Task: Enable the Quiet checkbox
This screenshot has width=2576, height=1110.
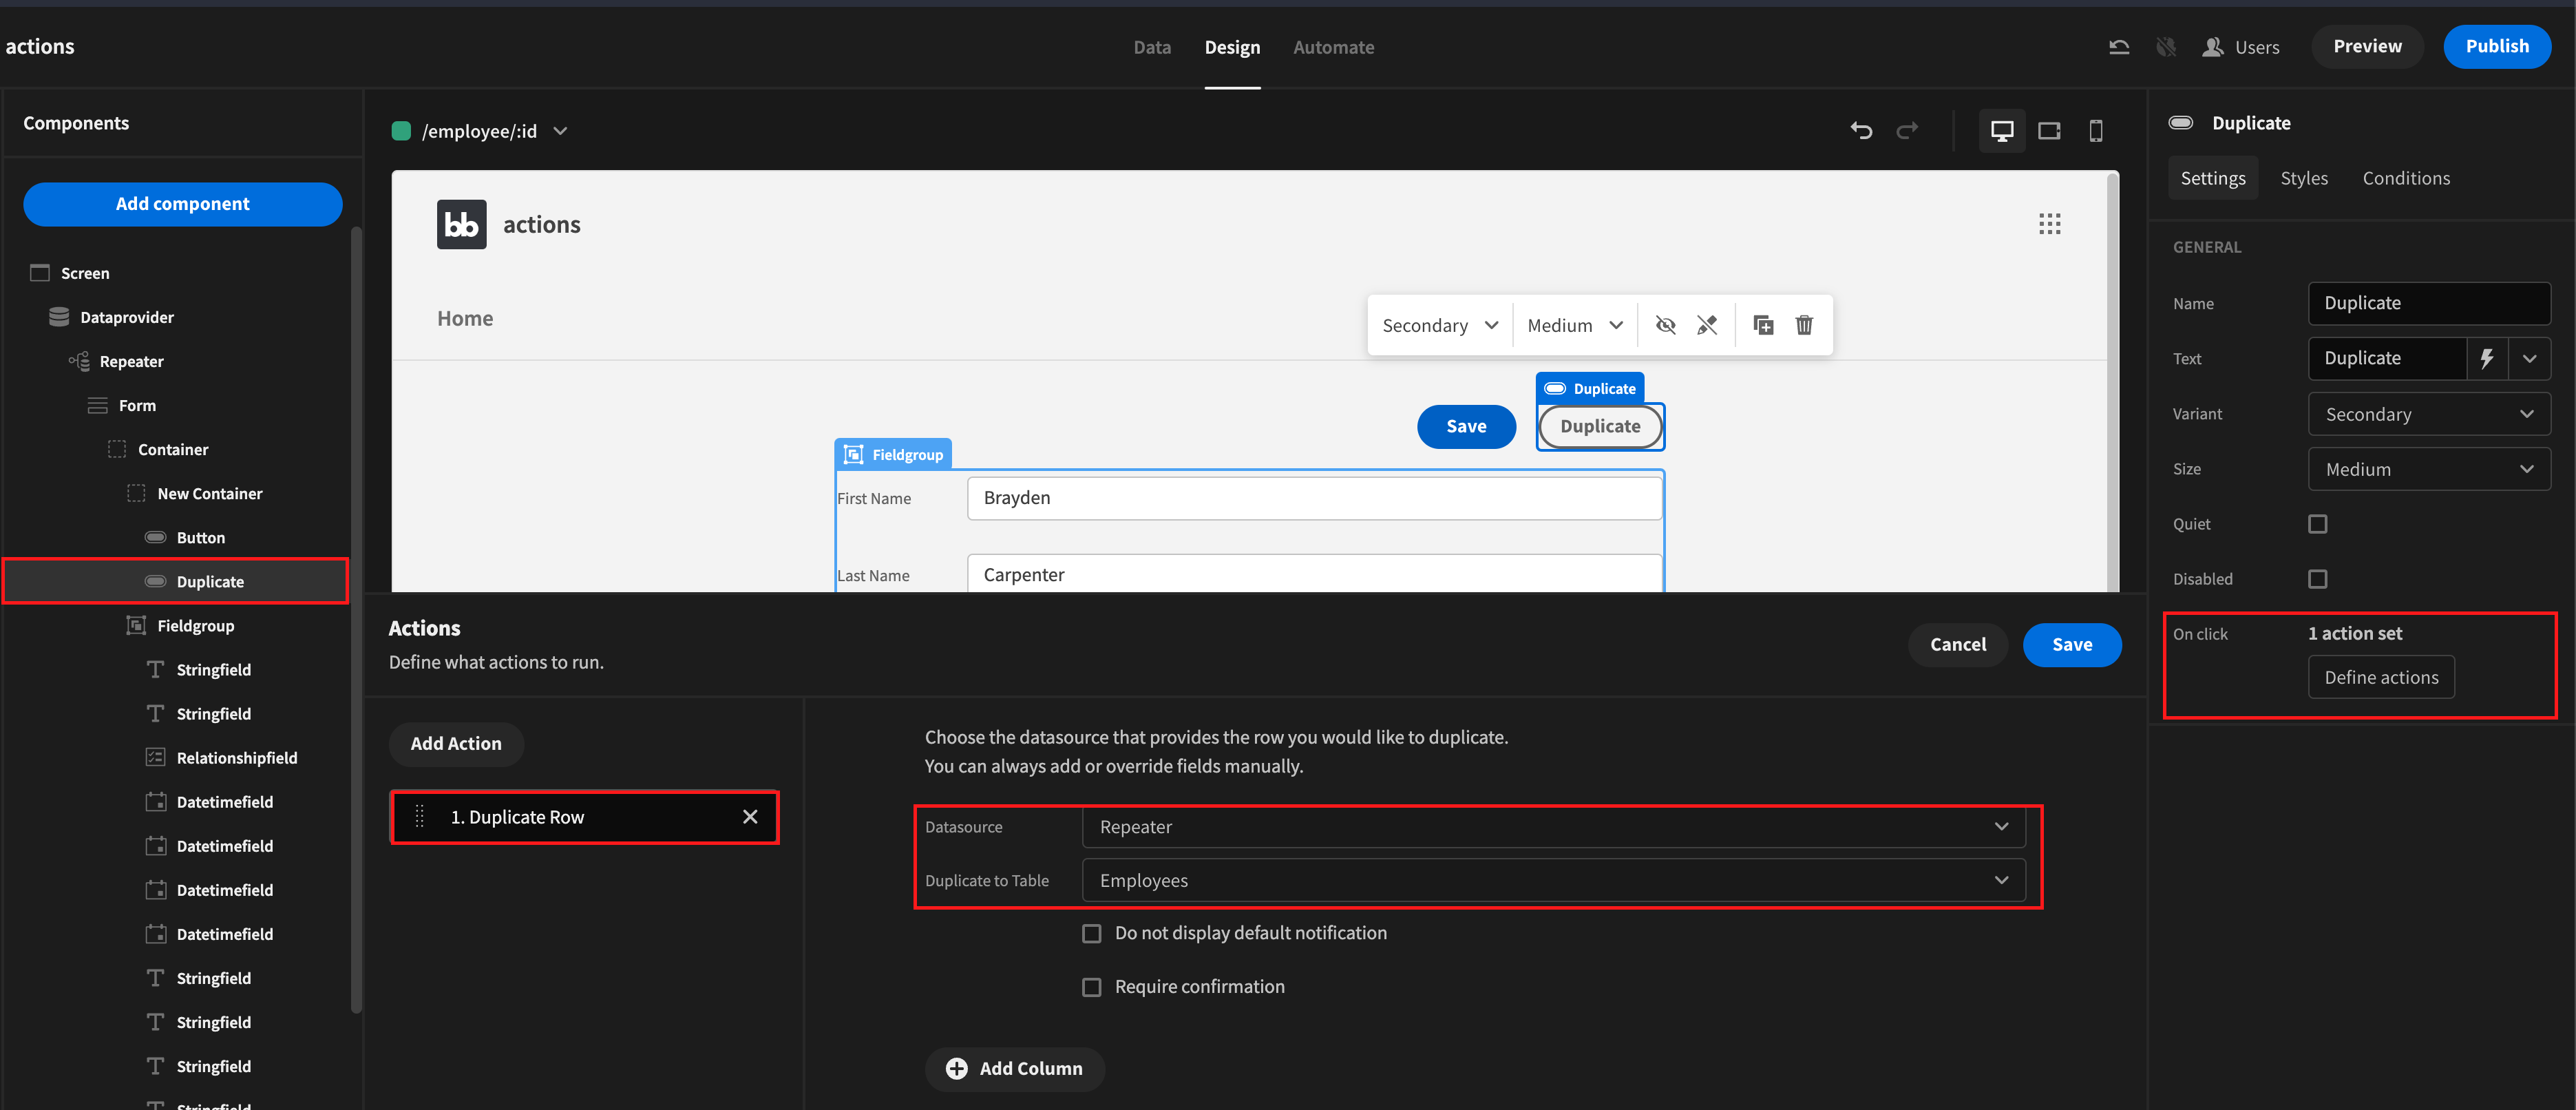Action: [x=2317, y=524]
